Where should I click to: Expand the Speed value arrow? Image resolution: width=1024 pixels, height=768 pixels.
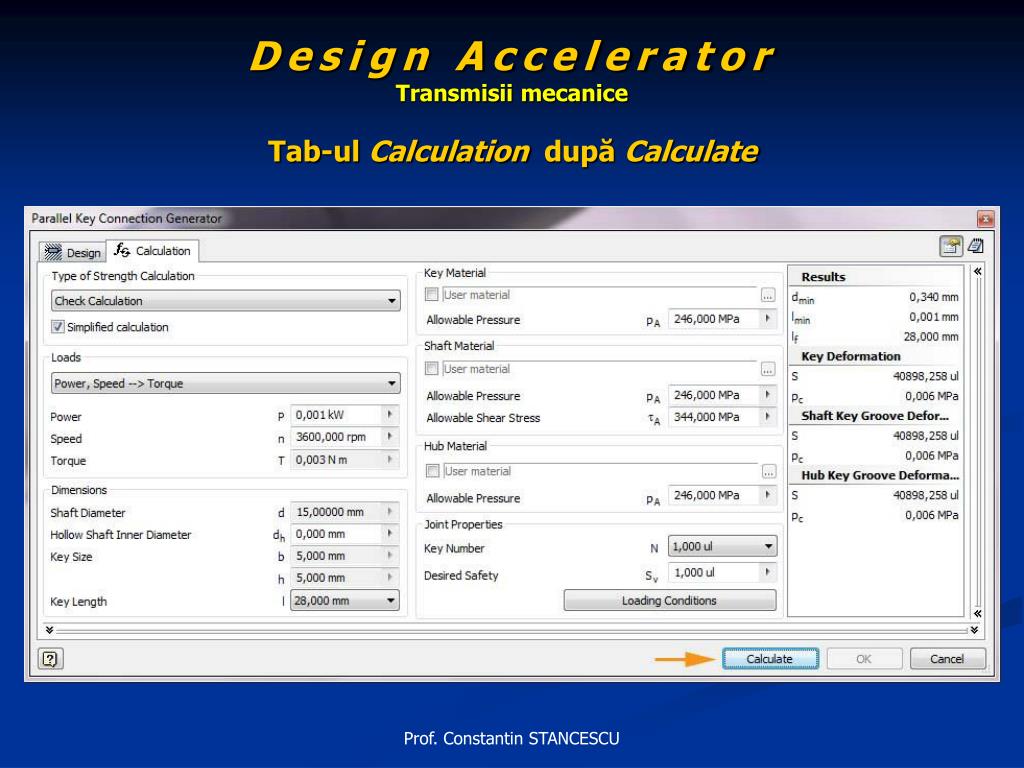(x=390, y=437)
